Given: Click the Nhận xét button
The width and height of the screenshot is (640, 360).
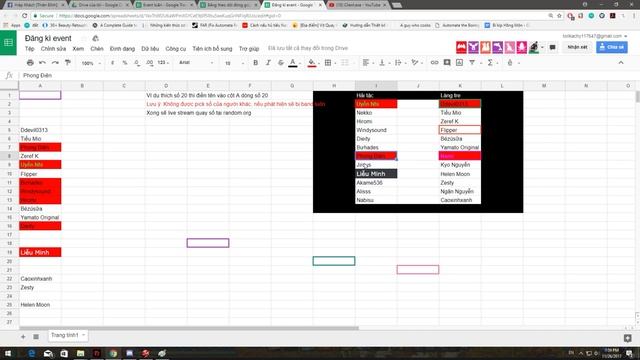Looking at the screenshot, I should [x=577, y=47].
